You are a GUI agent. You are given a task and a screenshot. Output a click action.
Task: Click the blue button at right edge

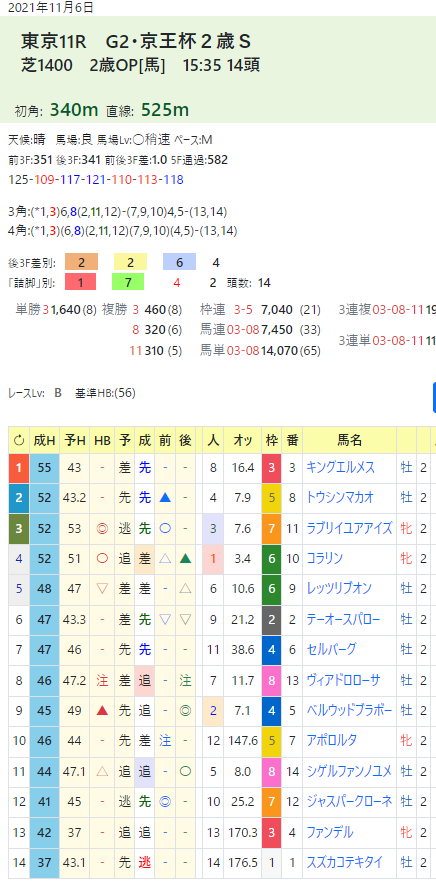click(434, 397)
